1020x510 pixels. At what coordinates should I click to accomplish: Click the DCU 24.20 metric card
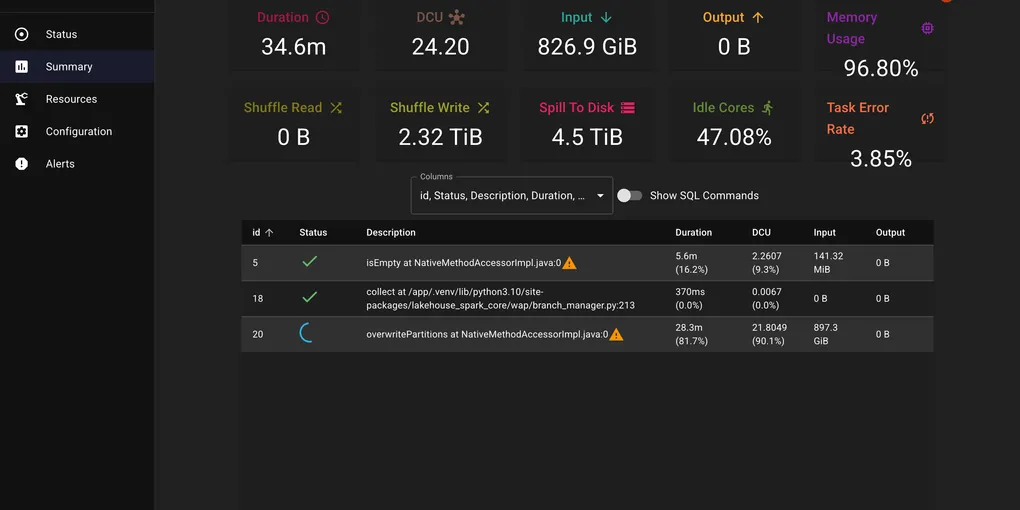pos(440,35)
